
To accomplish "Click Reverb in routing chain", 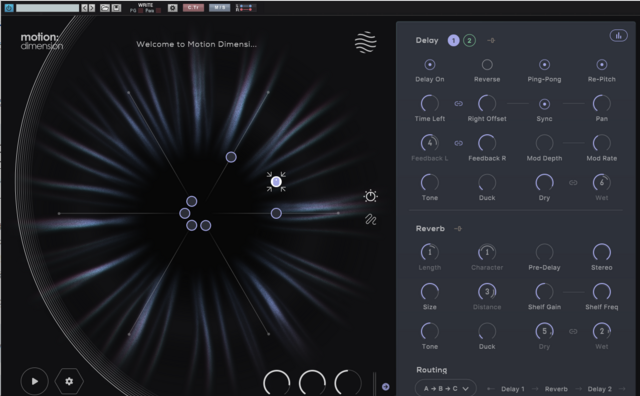I will coord(556,389).
